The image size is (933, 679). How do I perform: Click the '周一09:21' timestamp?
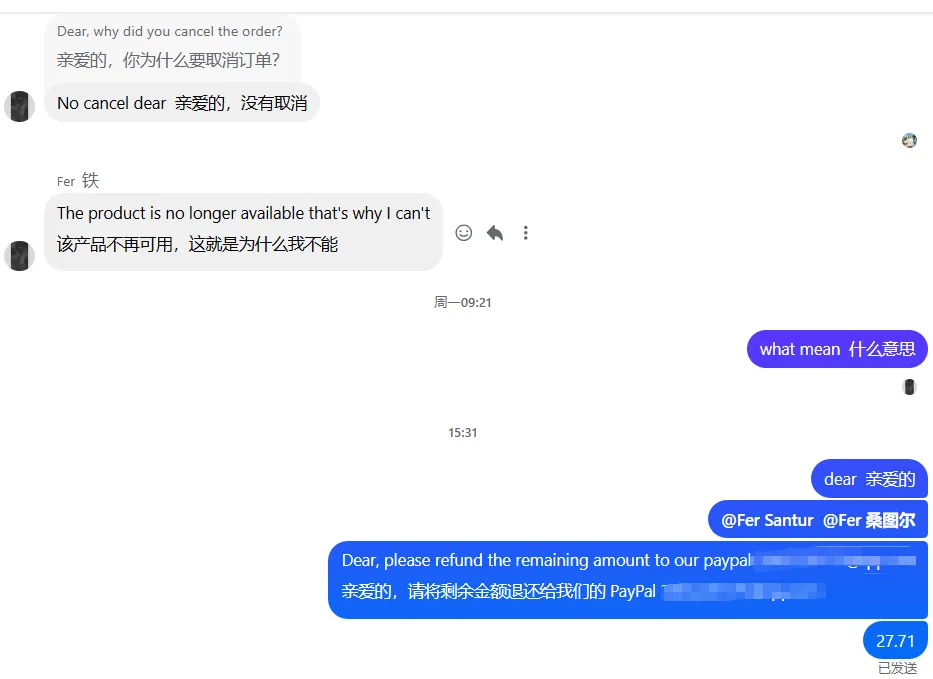462,302
